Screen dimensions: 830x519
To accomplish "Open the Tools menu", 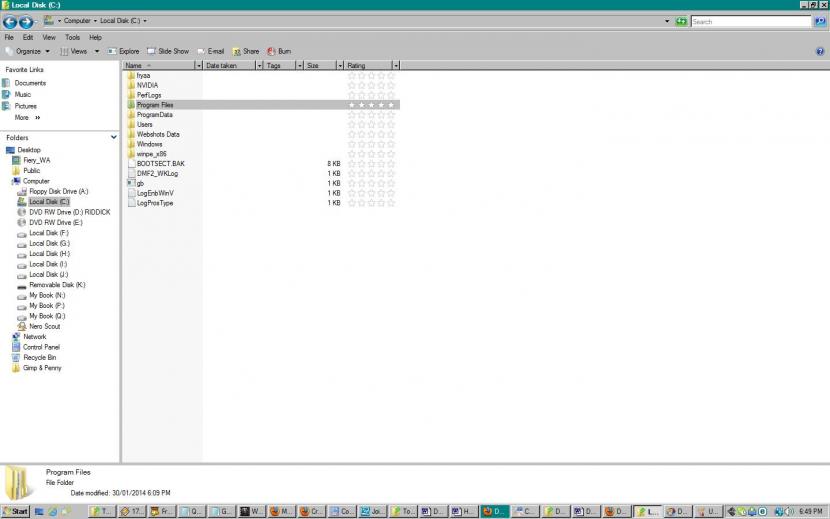I will click(72, 37).
